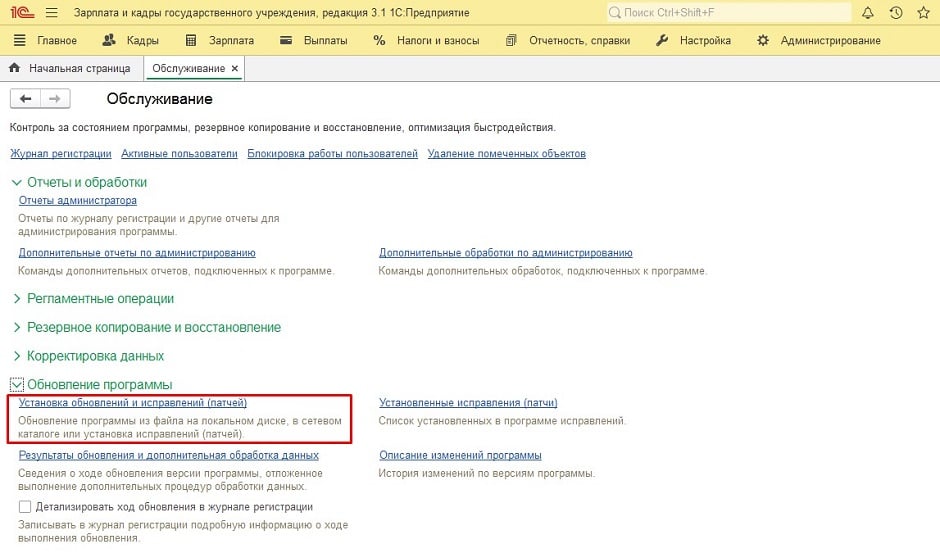This screenshot has height=553, width=940.
Task: Open Описание изменений программы link
Action: coord(460,455)
